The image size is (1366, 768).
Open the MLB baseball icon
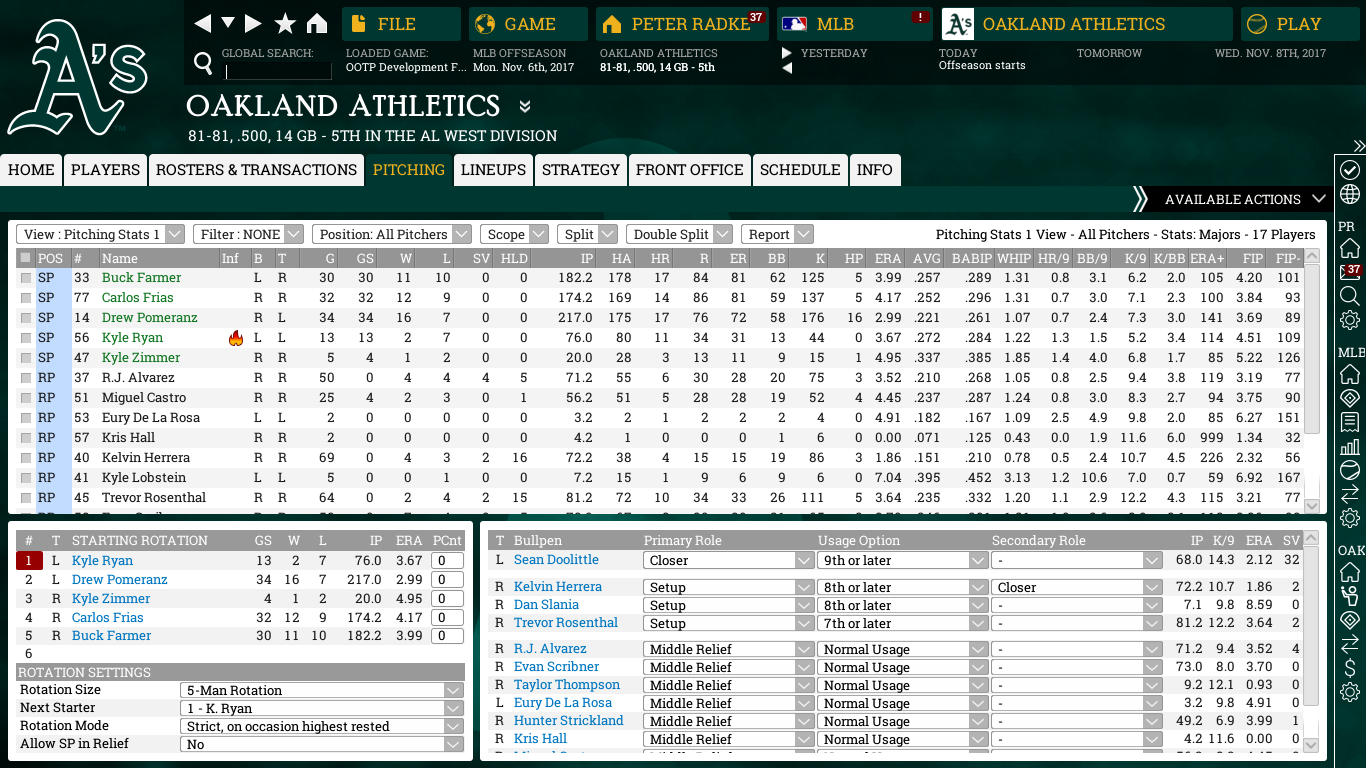[x=1350, y=470]
